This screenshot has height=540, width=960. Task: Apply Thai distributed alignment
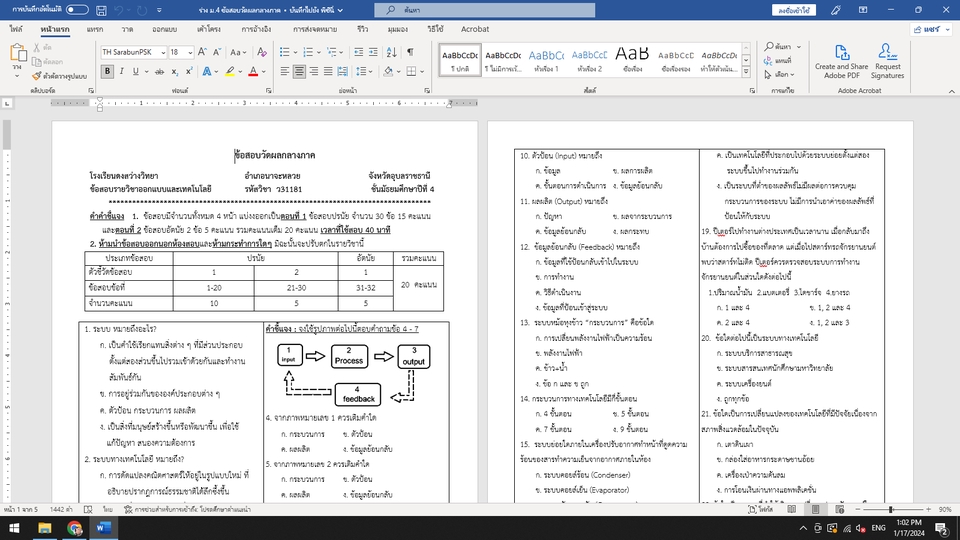[342, 72]
